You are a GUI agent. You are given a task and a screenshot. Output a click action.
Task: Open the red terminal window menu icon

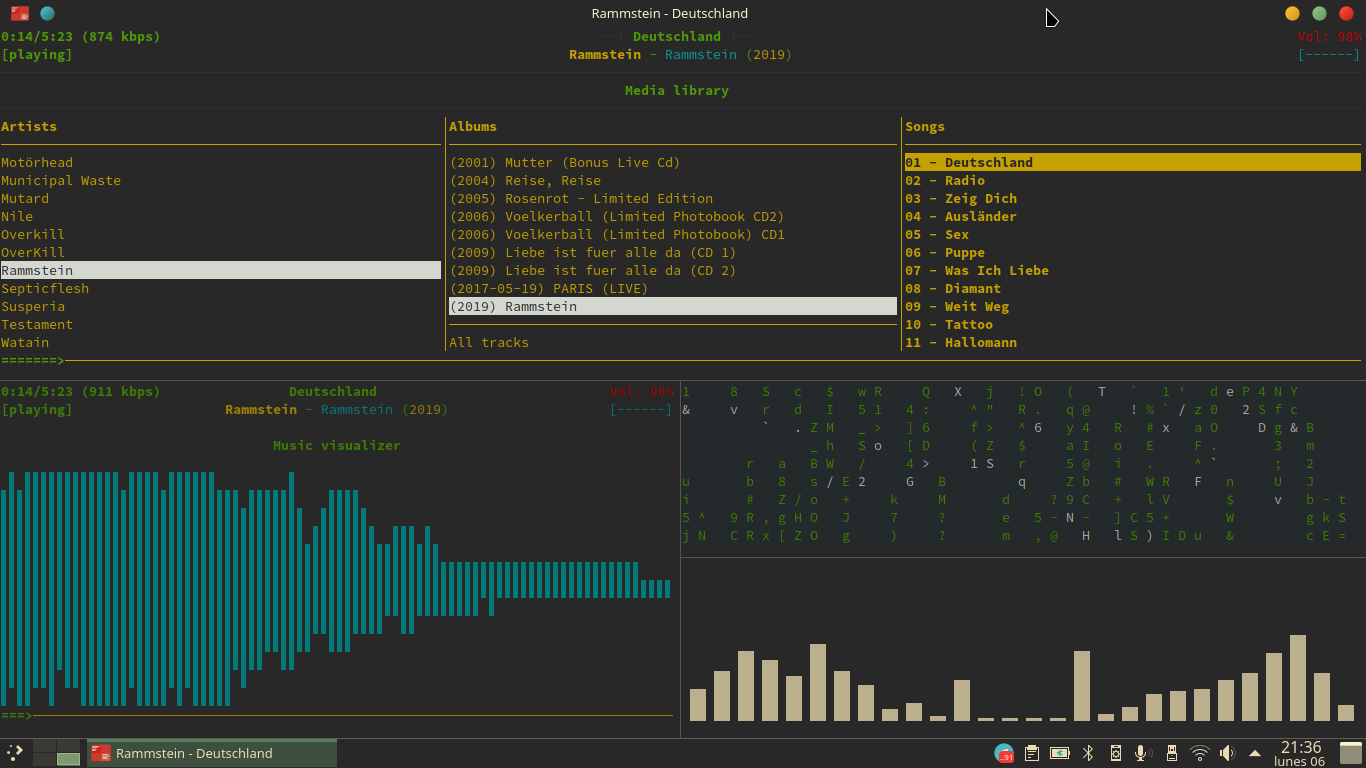coord(20,14)
